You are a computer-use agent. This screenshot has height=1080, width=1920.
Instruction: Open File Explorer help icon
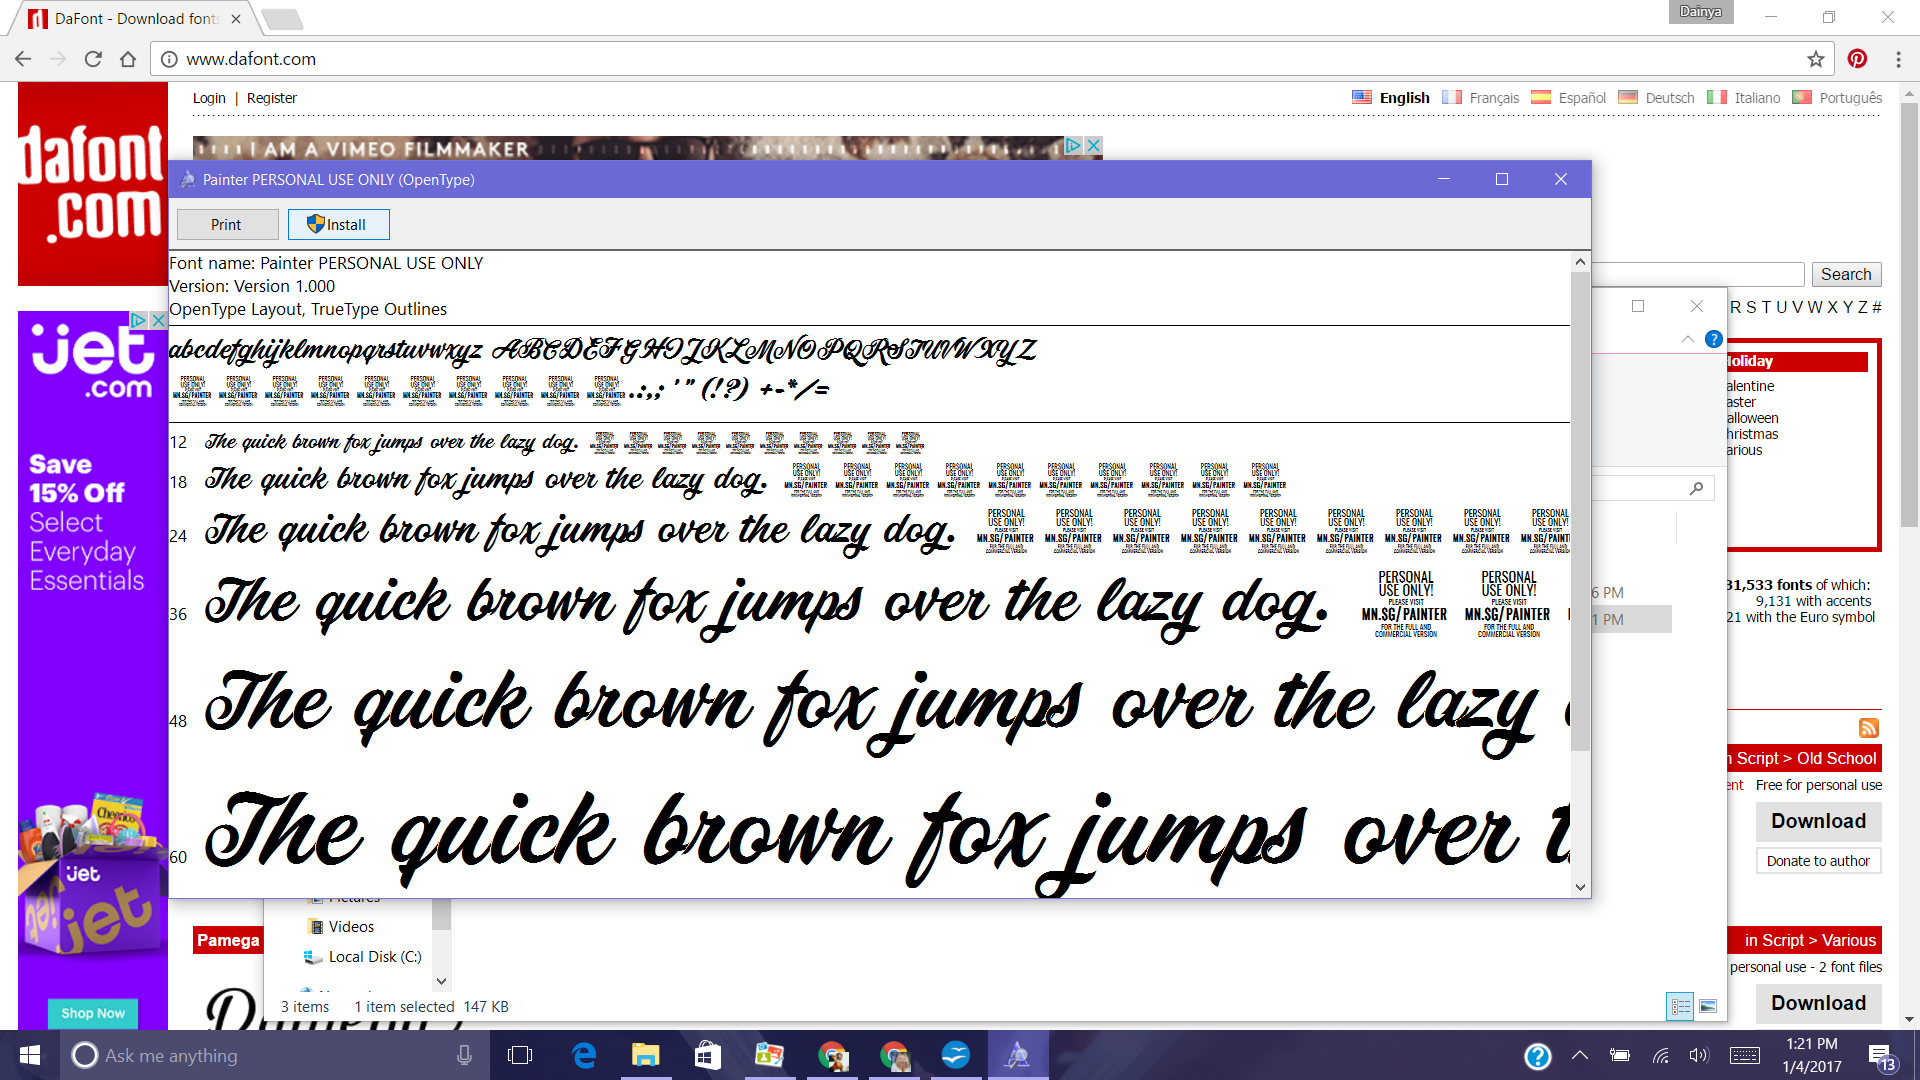tap(1713, 339)
